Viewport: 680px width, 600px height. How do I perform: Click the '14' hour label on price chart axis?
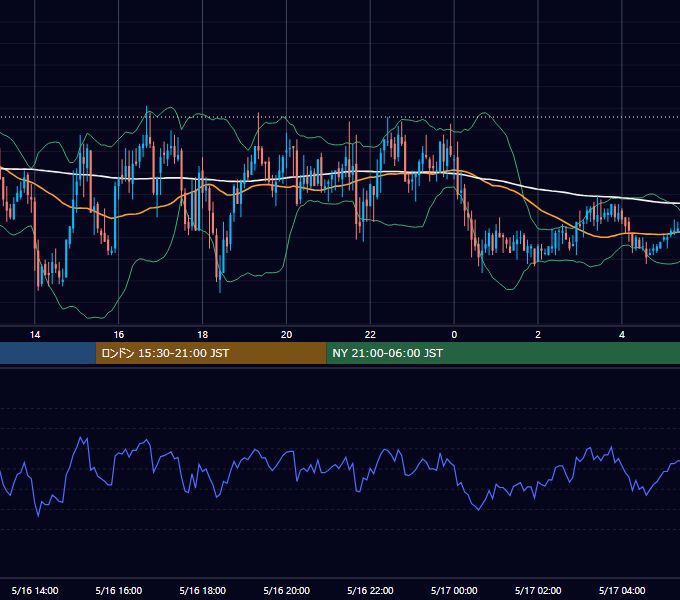click(x=35, y=335)
